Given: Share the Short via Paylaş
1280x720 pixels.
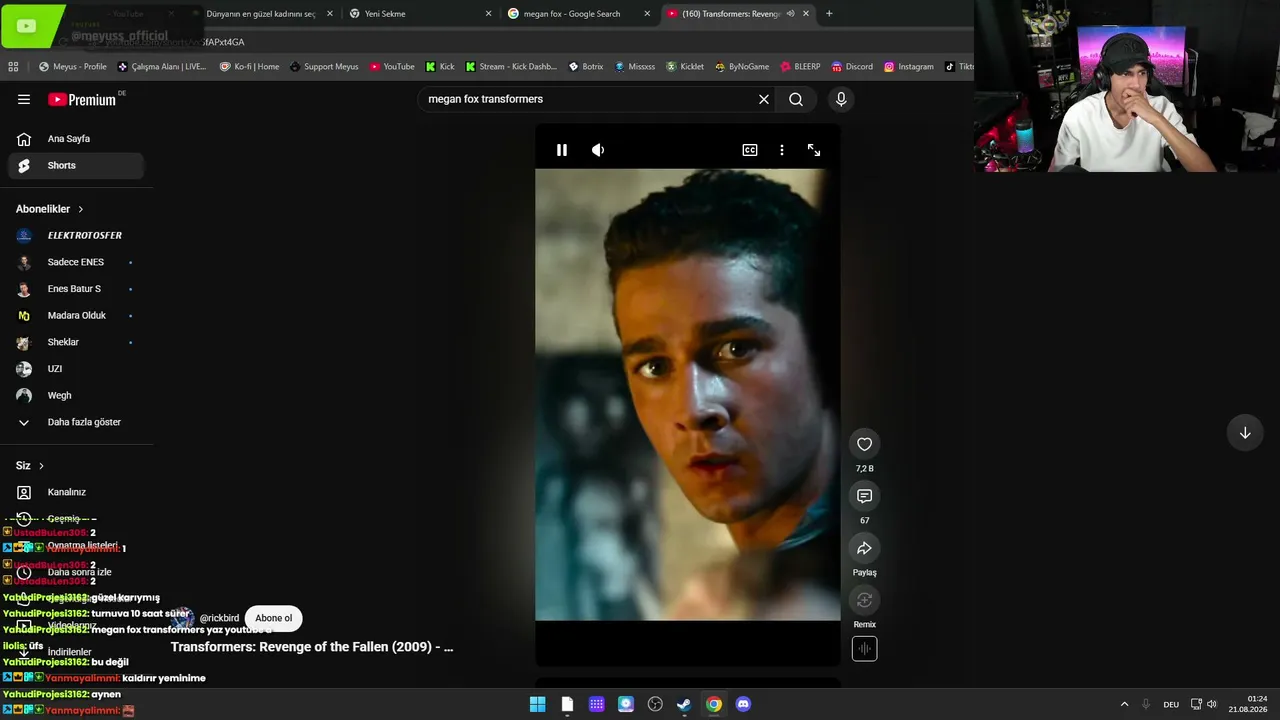Looking at the screenshot, I should tap(865, 548).
